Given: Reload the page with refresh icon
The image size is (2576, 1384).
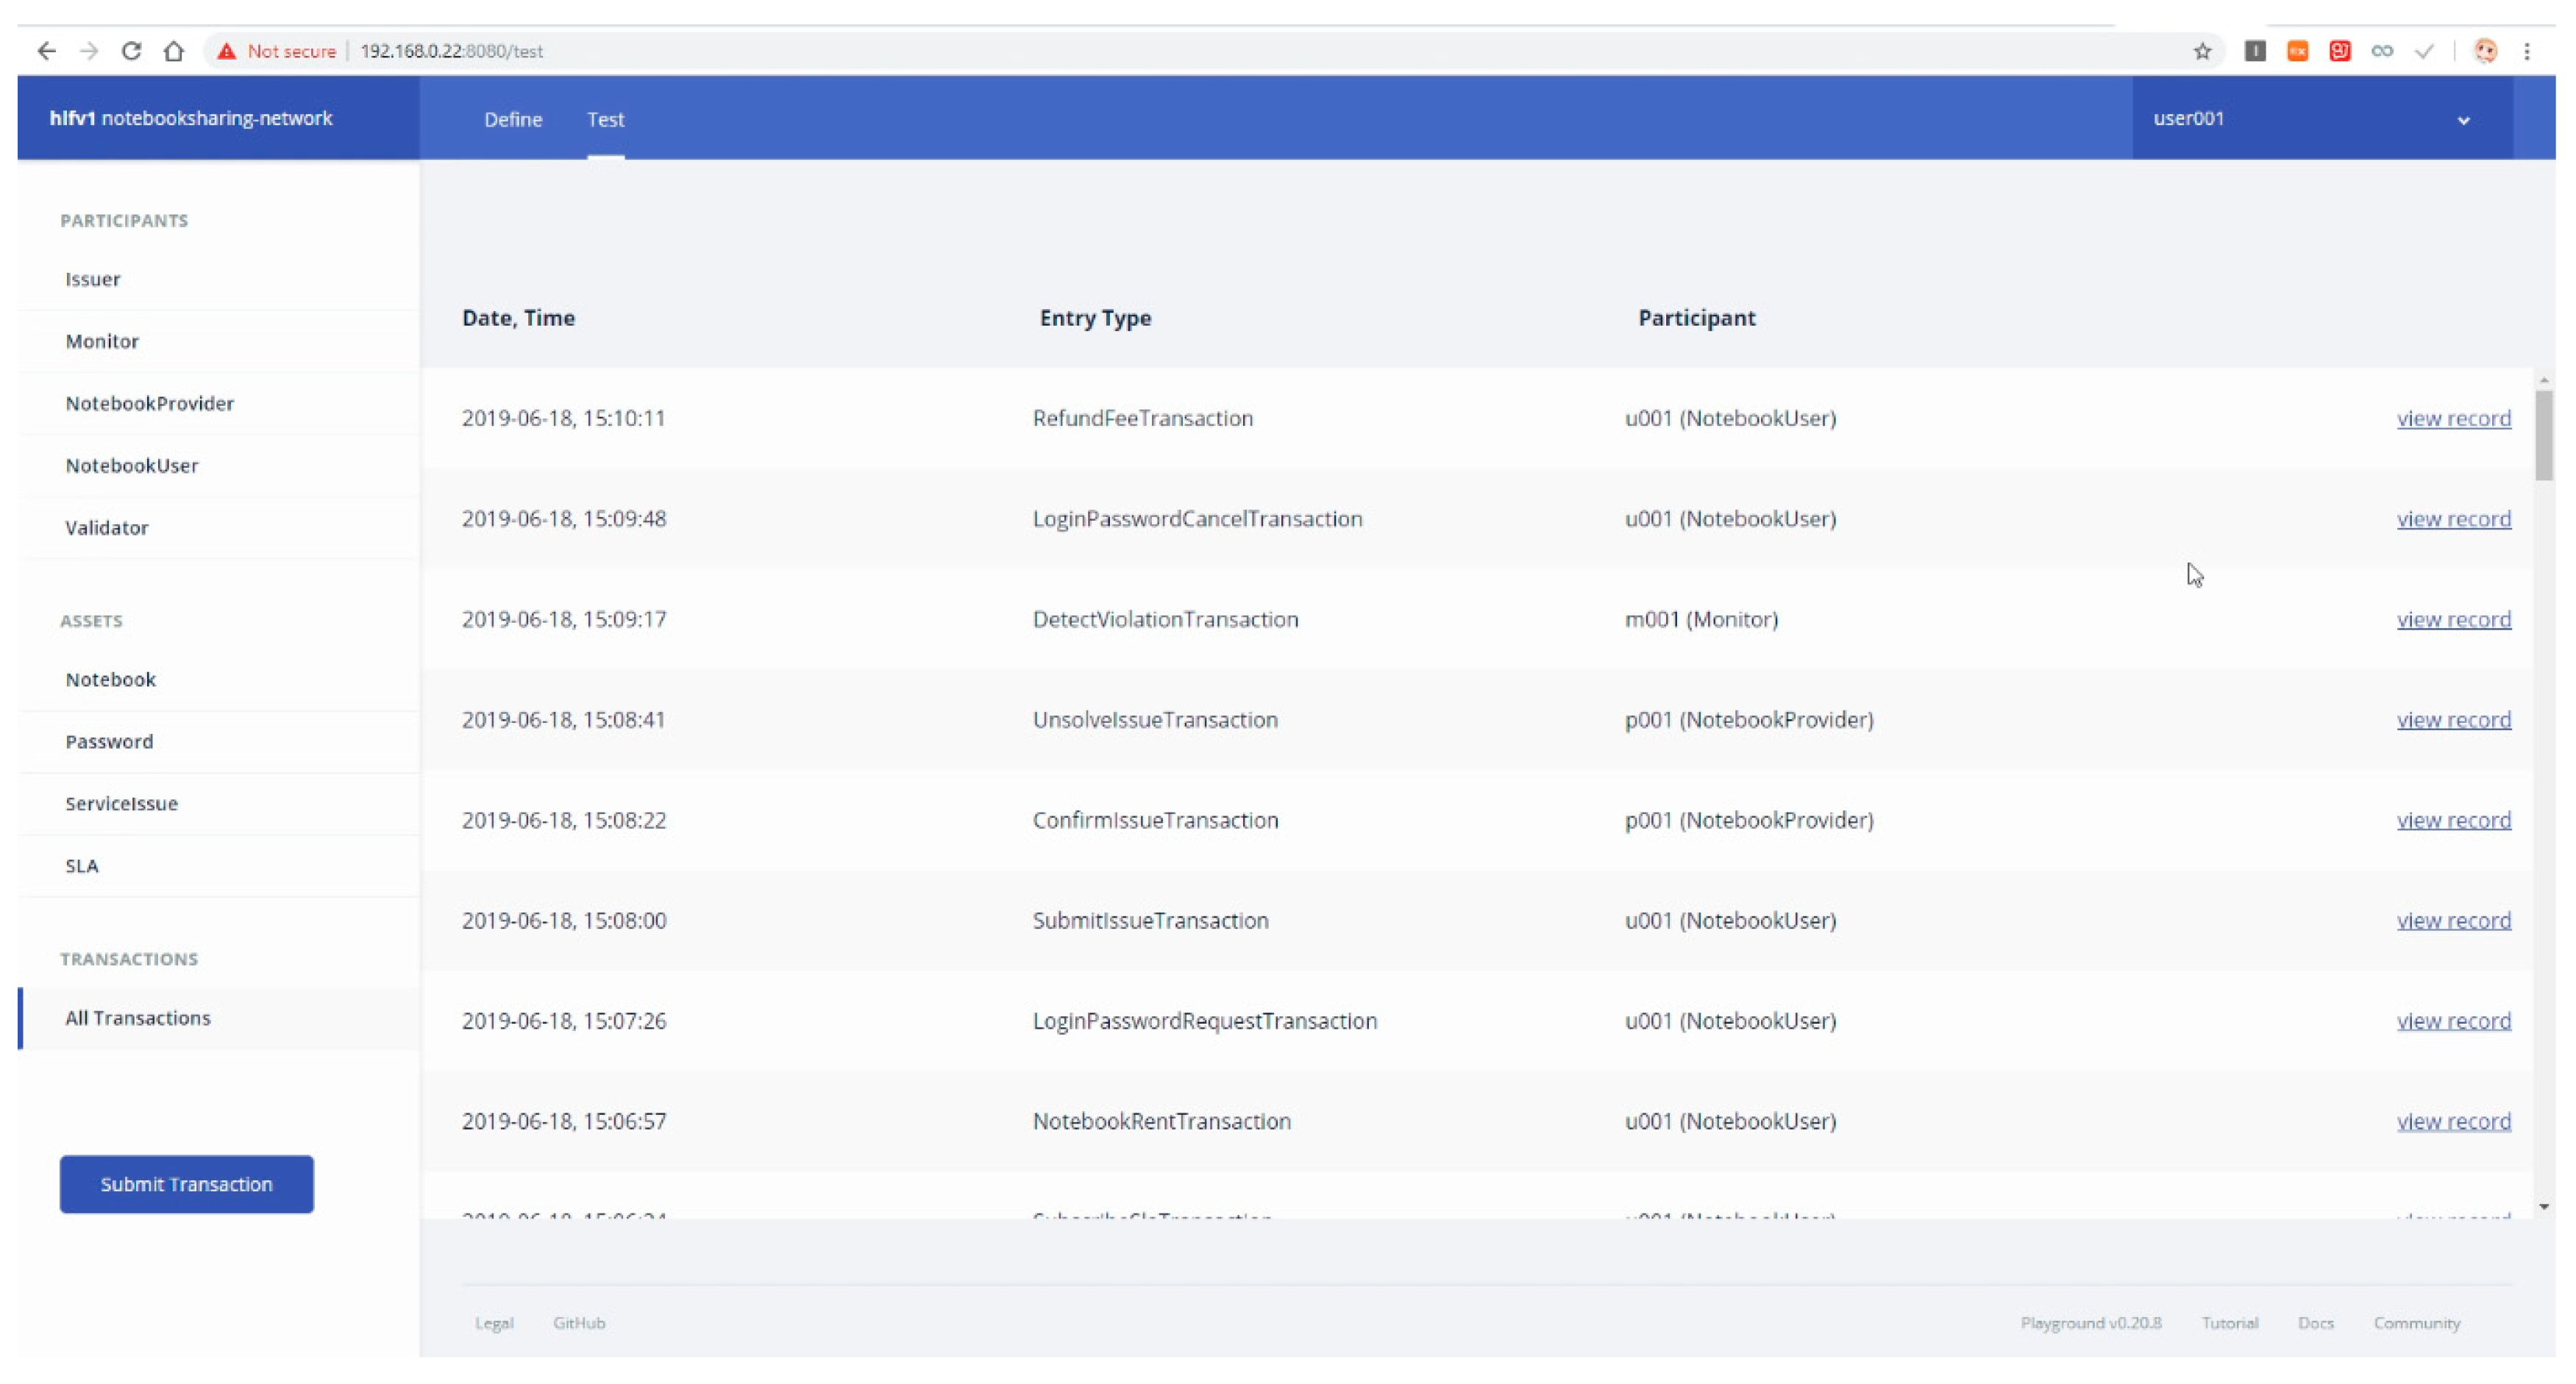Looking at the screenshot, I should (x=131, y=51).
